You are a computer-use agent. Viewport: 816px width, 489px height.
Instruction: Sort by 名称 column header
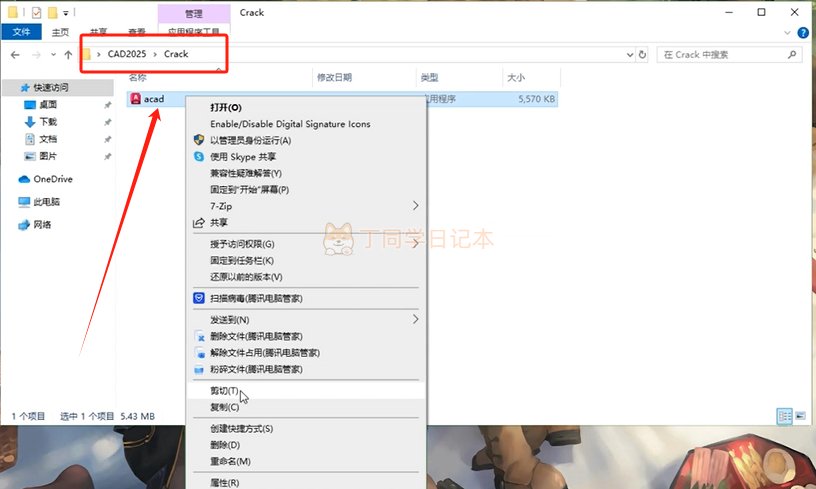138,78
